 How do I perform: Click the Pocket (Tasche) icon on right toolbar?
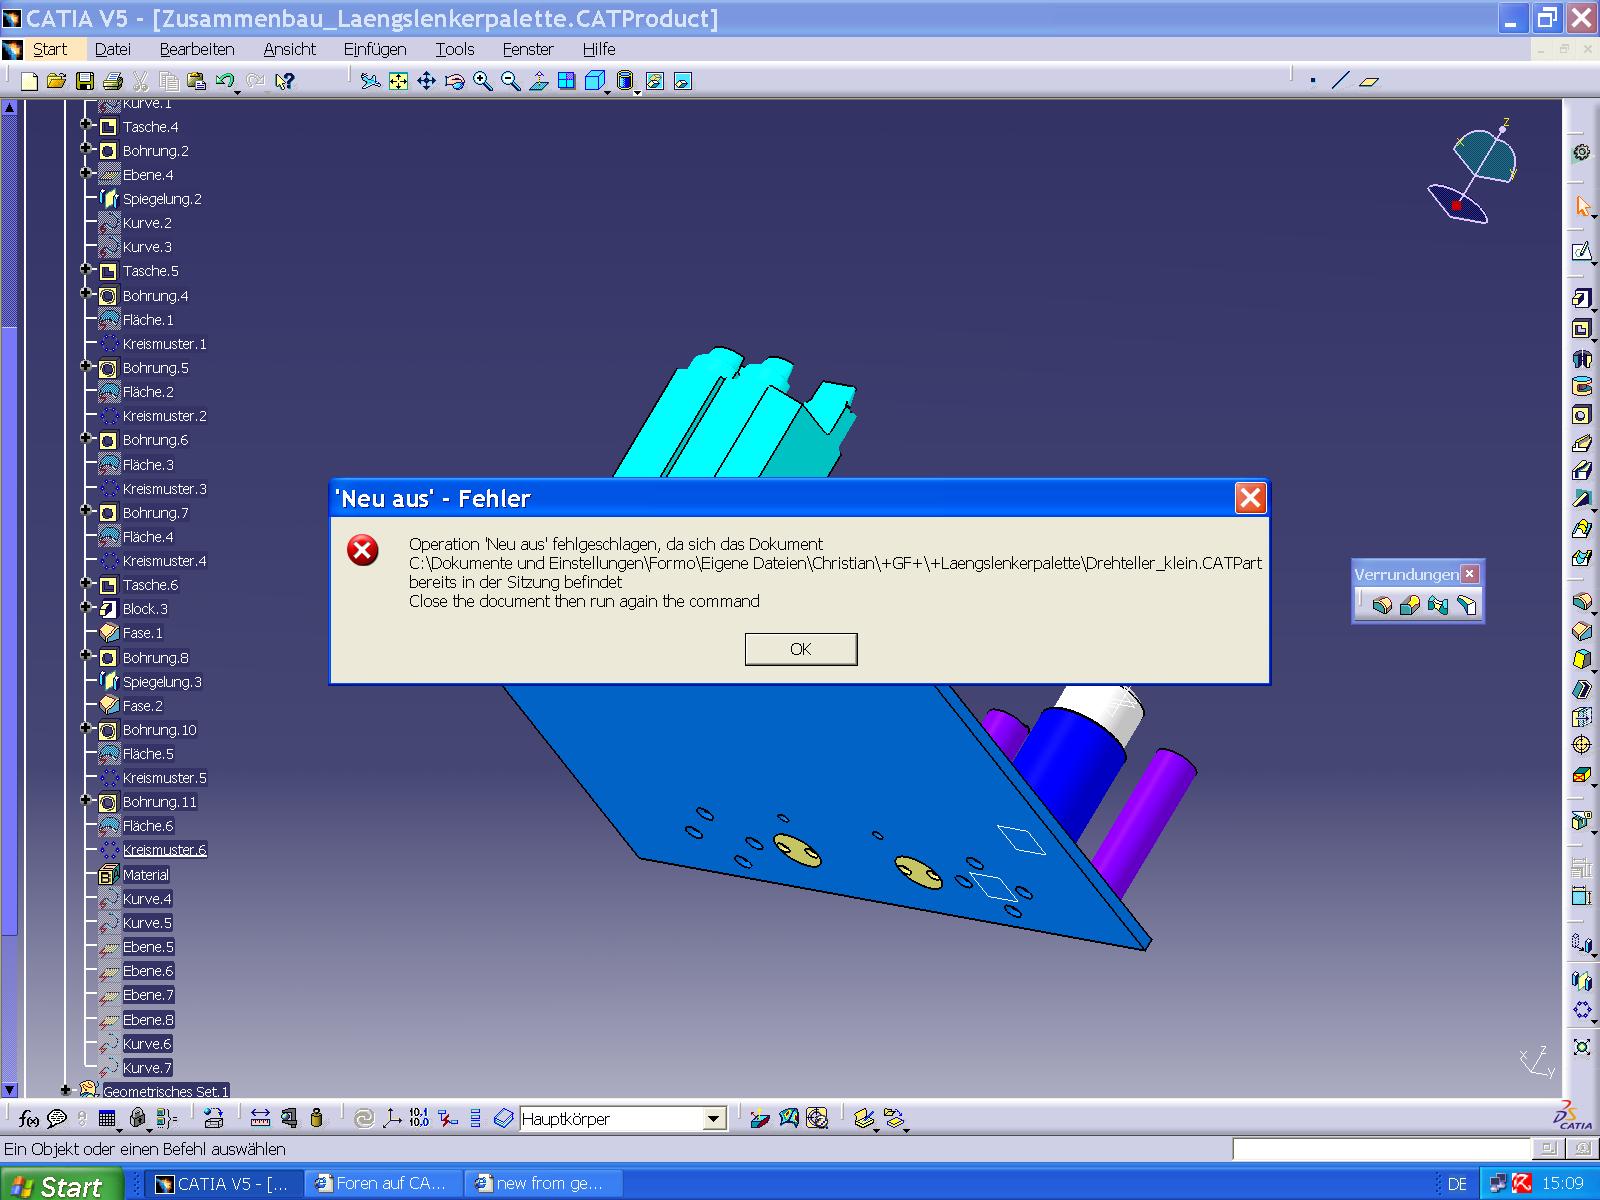[1582, 328]
